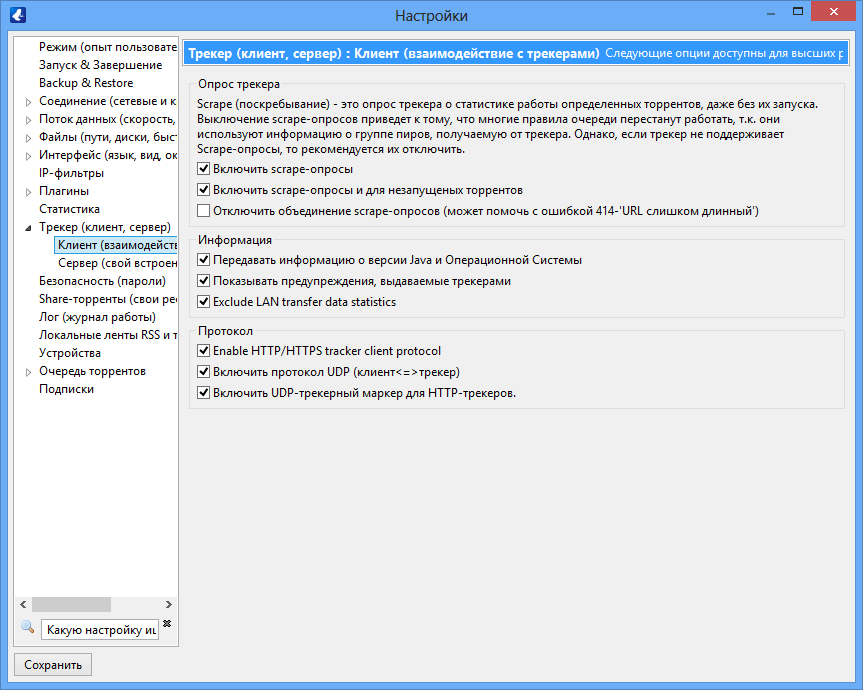Click 'Информация' group title
The image size is (863, 690).
point(235,240)
